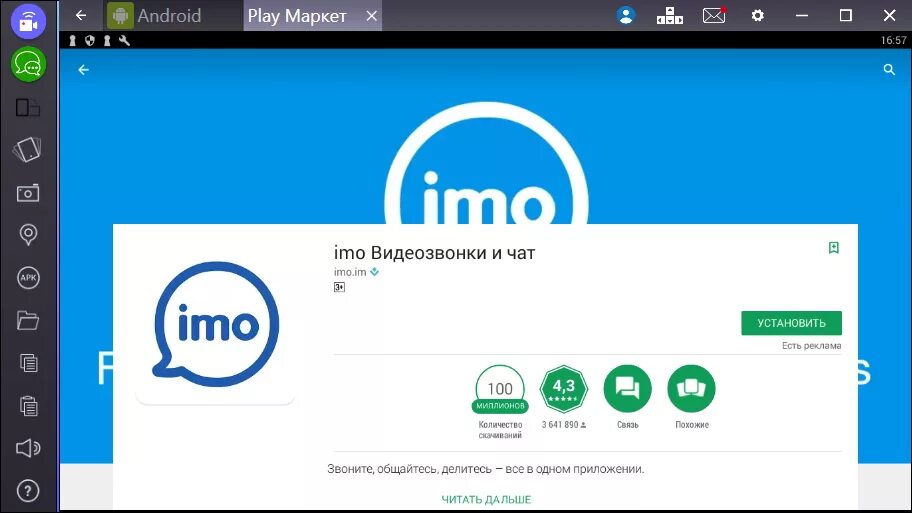Open the 4,3 rating badge
This screenshot has width=912, height=513.
(564, 389)
